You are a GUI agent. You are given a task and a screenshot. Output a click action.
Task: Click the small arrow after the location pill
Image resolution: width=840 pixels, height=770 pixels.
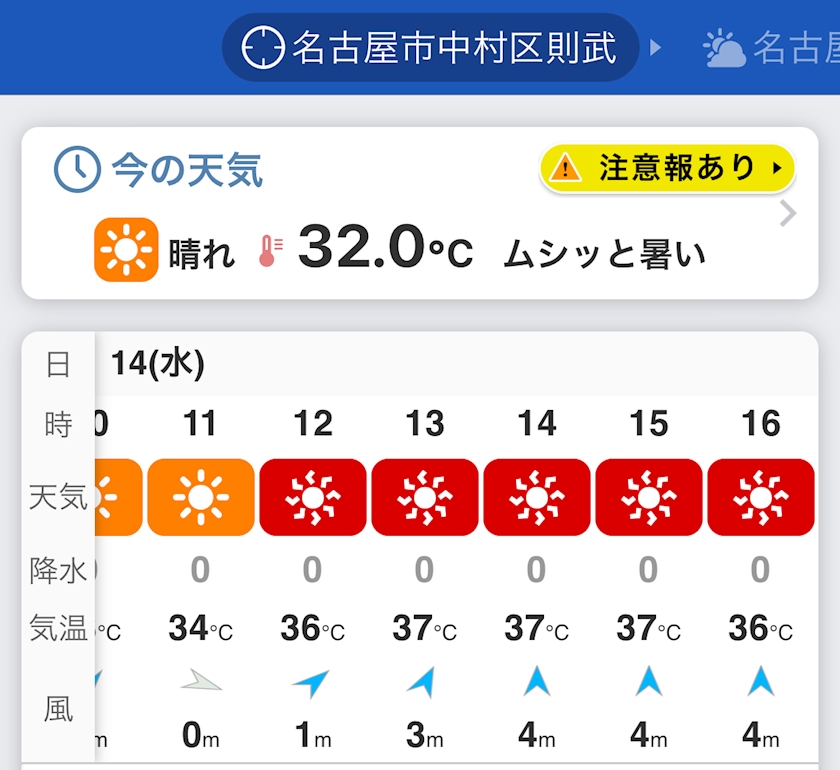pos(656,47)
